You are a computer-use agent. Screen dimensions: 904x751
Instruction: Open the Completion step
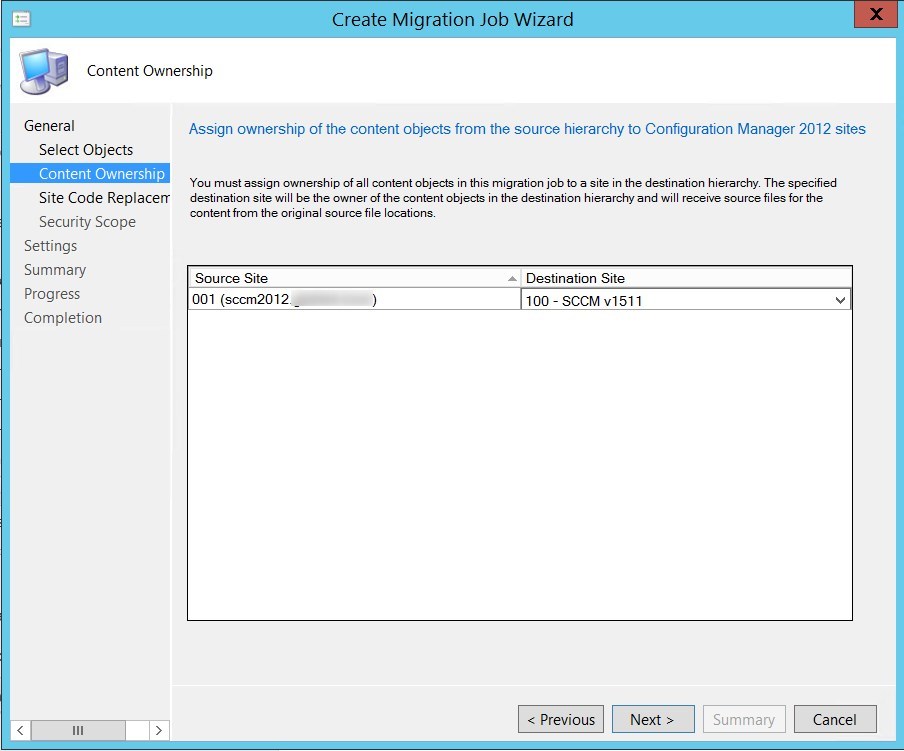62,317
